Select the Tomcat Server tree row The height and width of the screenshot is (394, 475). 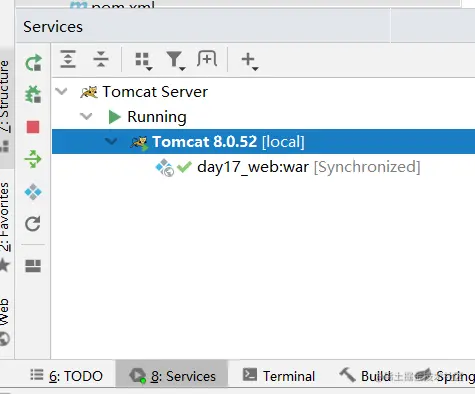[x=263, y=92]
